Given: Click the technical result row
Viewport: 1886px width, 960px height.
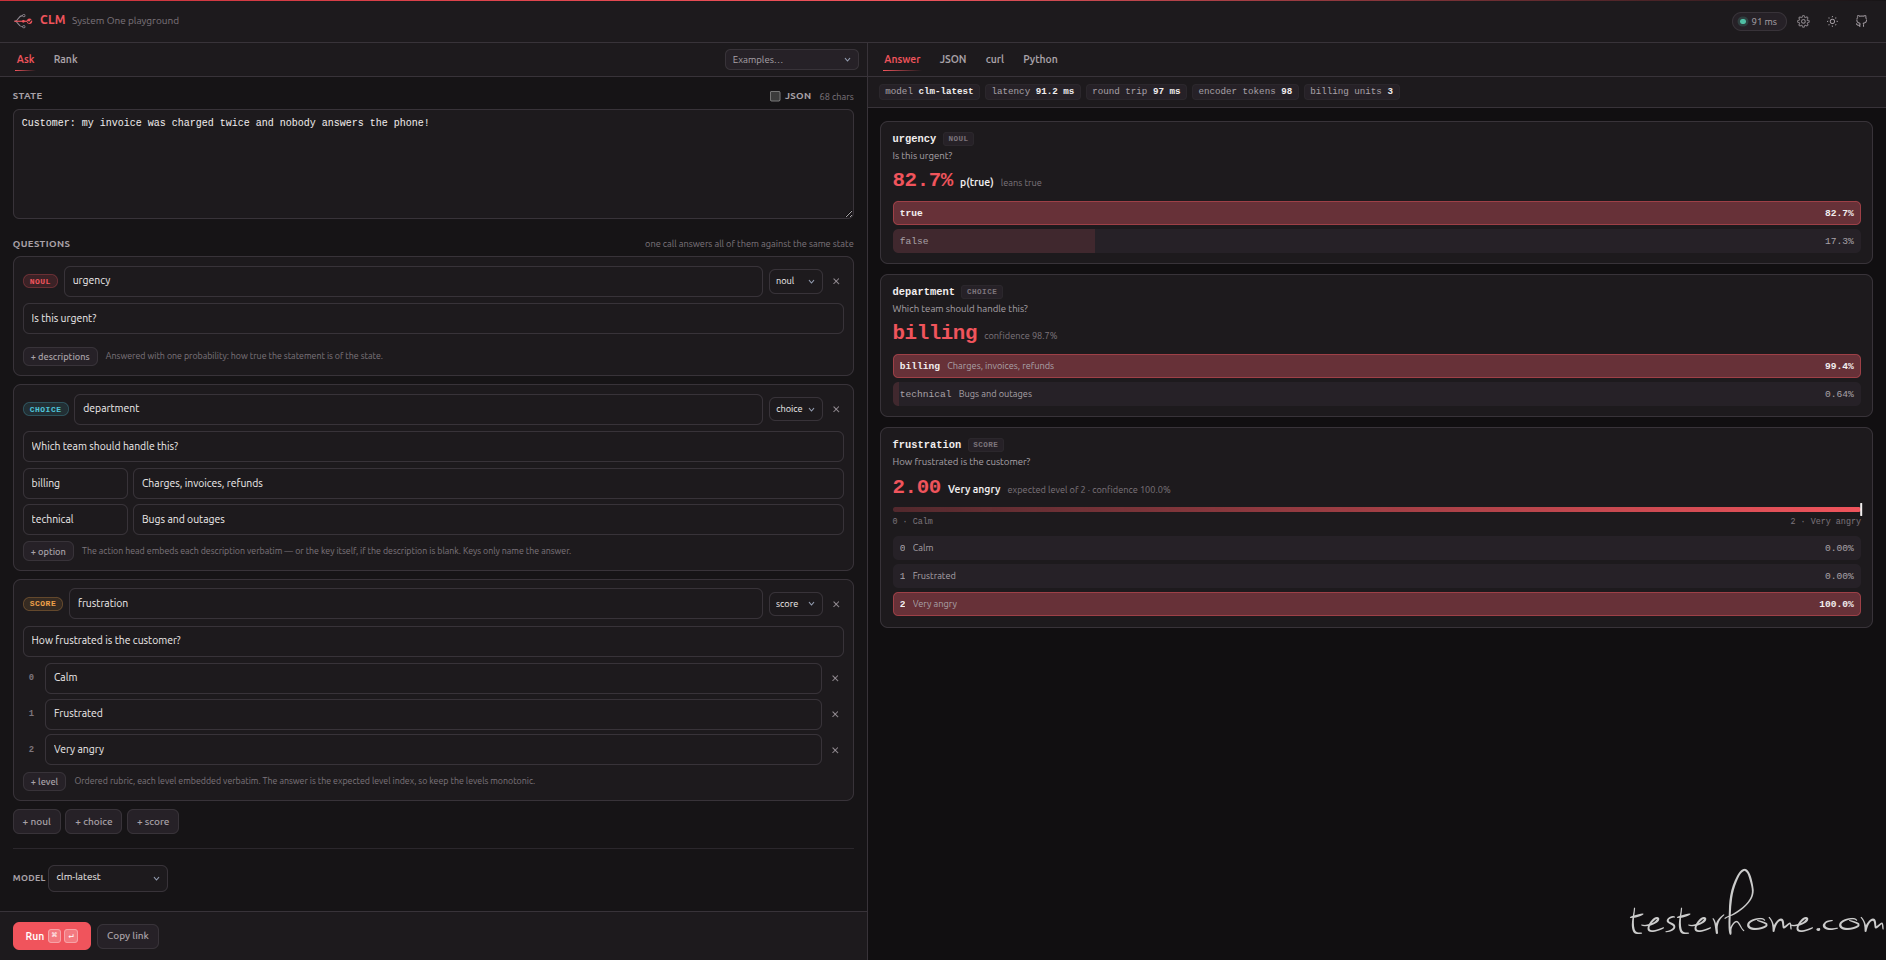Looking at the screenshot, I should point(1376,394).
